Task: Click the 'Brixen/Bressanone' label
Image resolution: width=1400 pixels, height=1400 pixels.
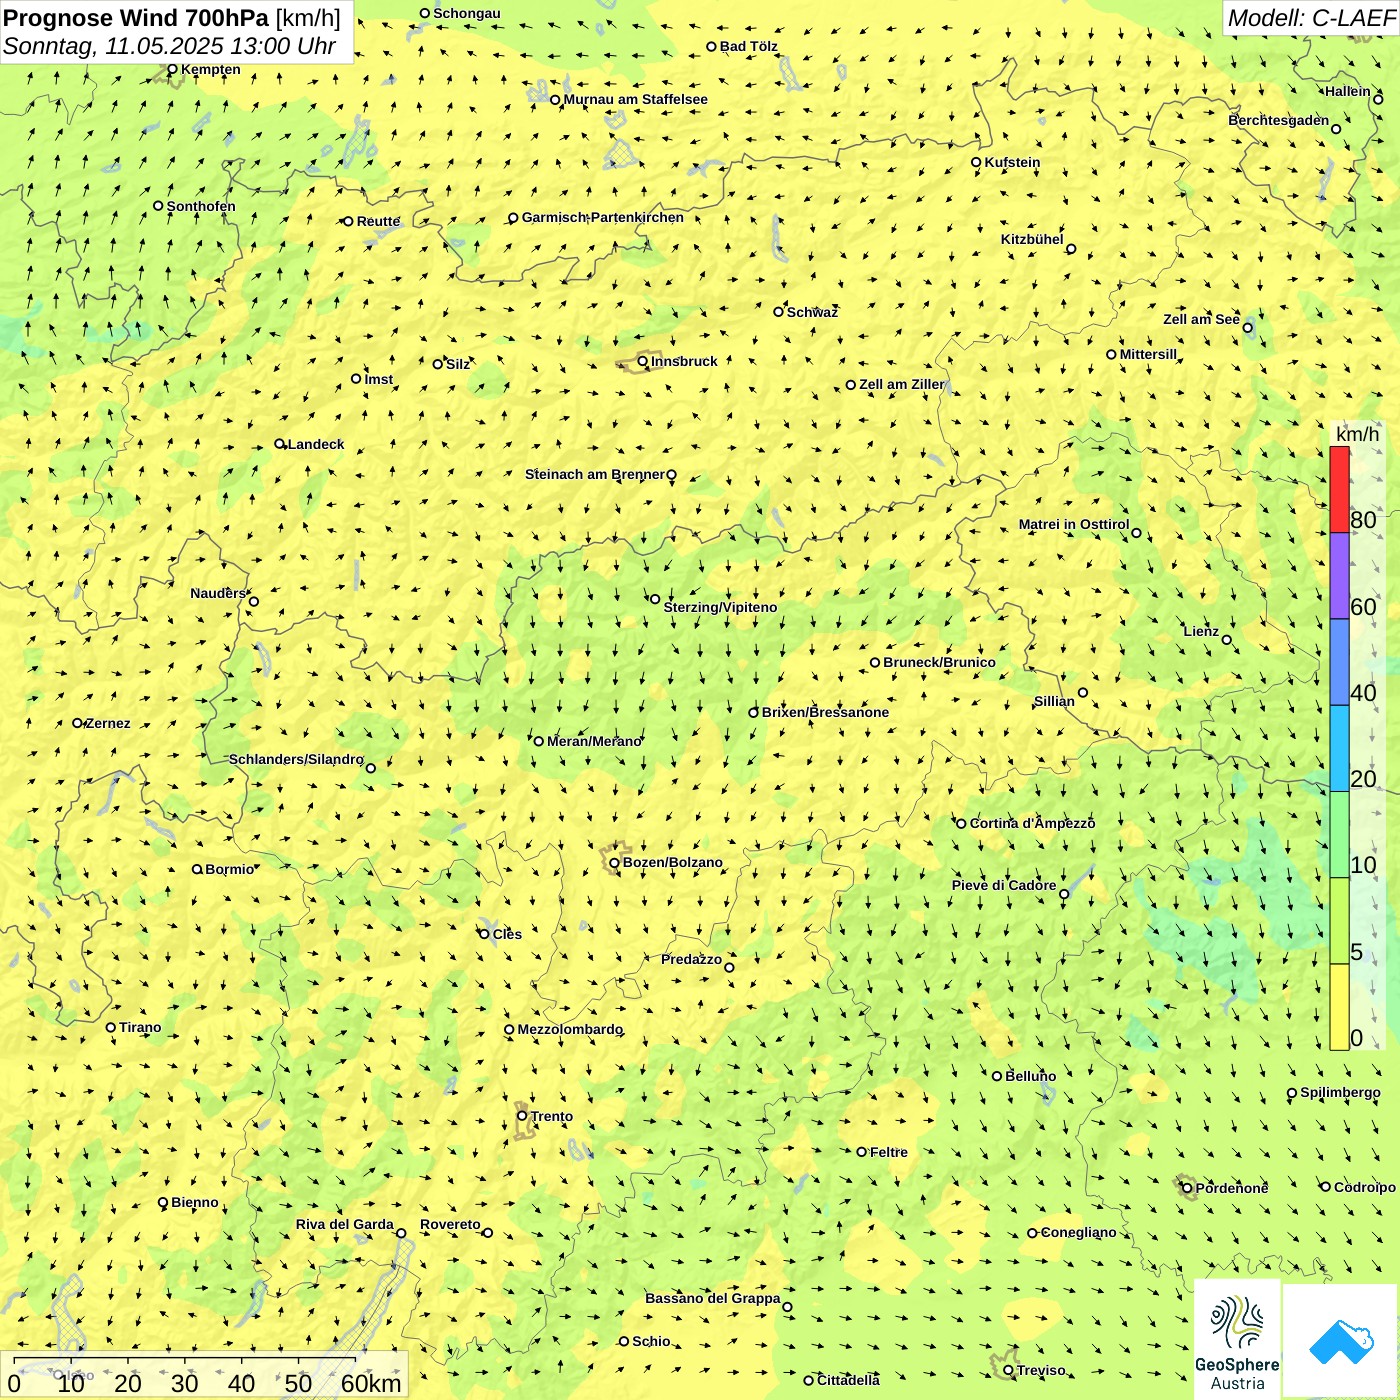Action: [825, 712]
